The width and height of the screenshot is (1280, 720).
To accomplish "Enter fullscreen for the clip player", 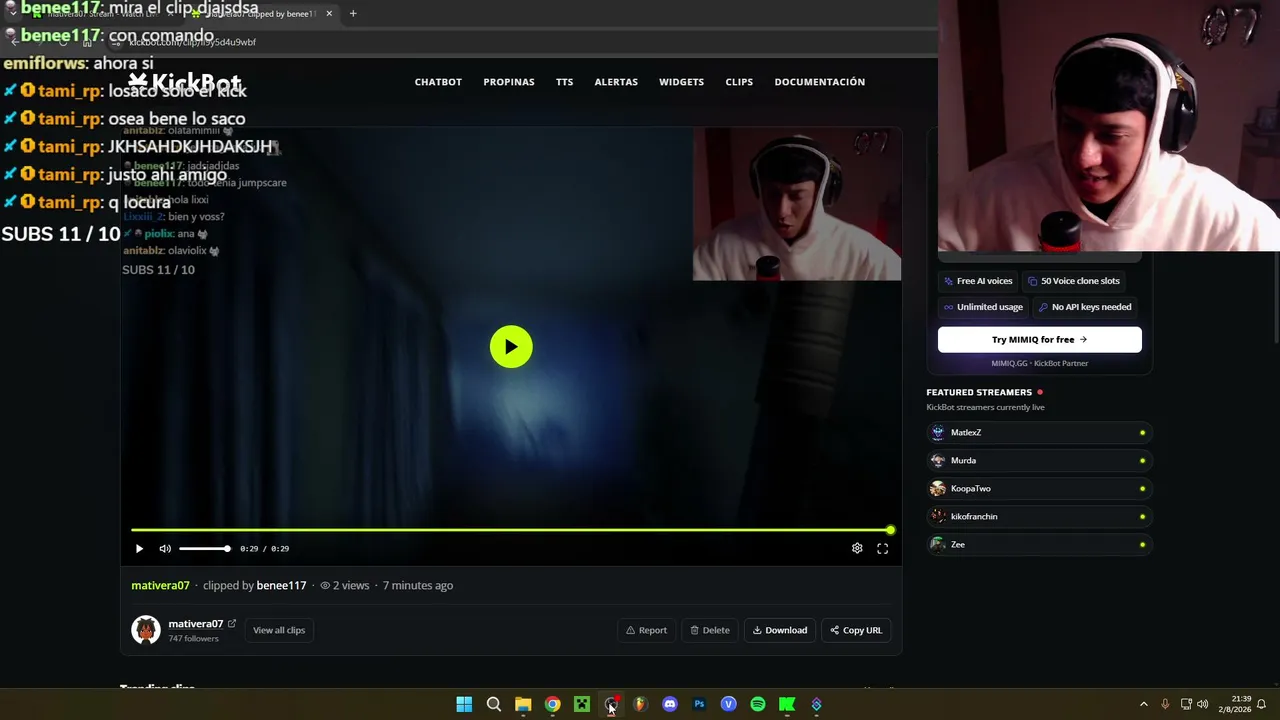I will [x=882, y=548].
